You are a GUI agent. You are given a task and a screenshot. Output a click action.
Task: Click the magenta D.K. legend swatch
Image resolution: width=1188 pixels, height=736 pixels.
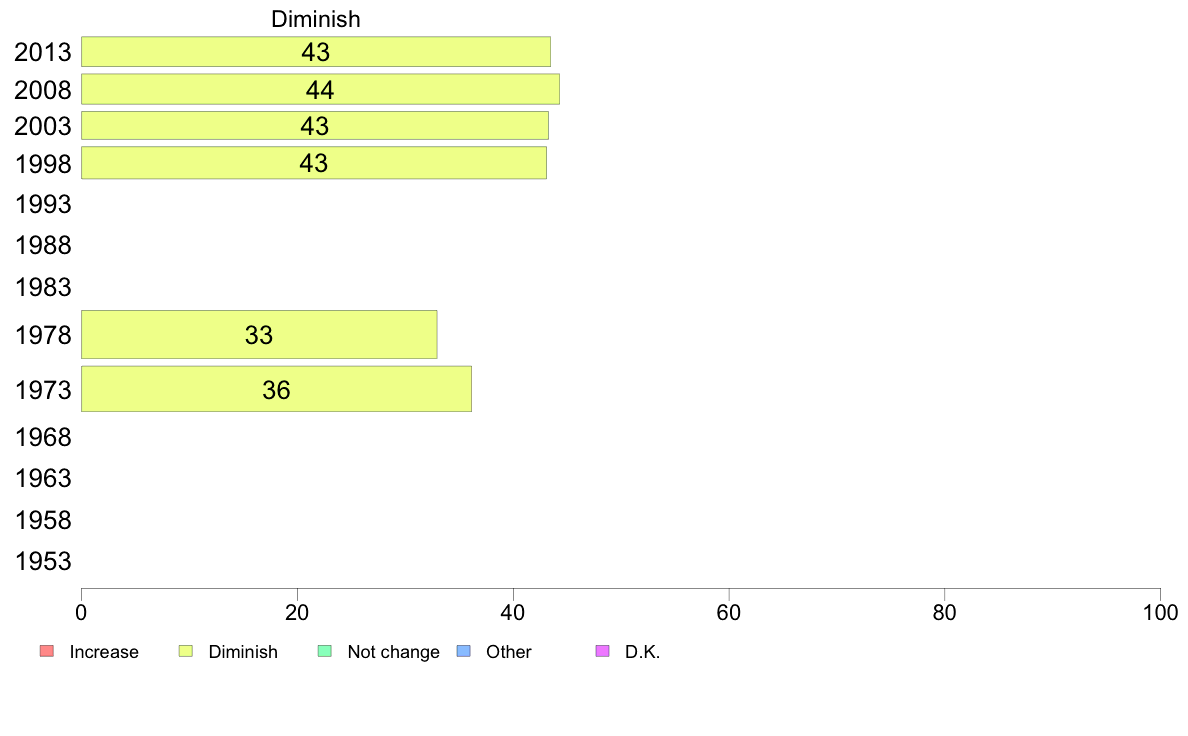[x=603, y=651]
